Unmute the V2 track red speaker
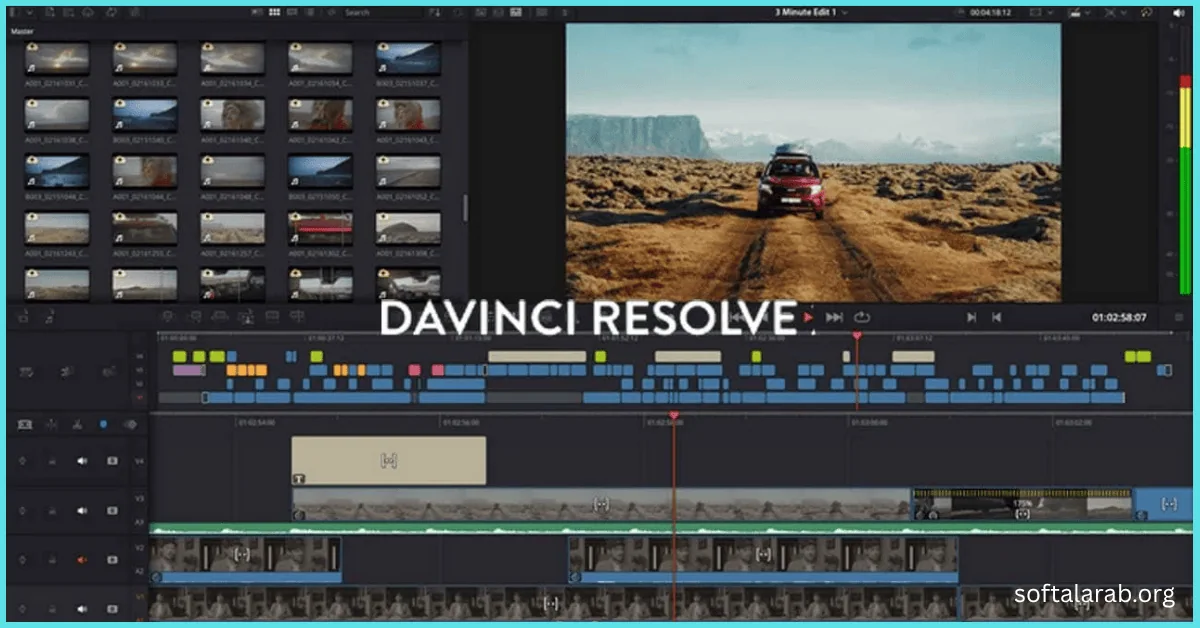 tap(83, 560)
